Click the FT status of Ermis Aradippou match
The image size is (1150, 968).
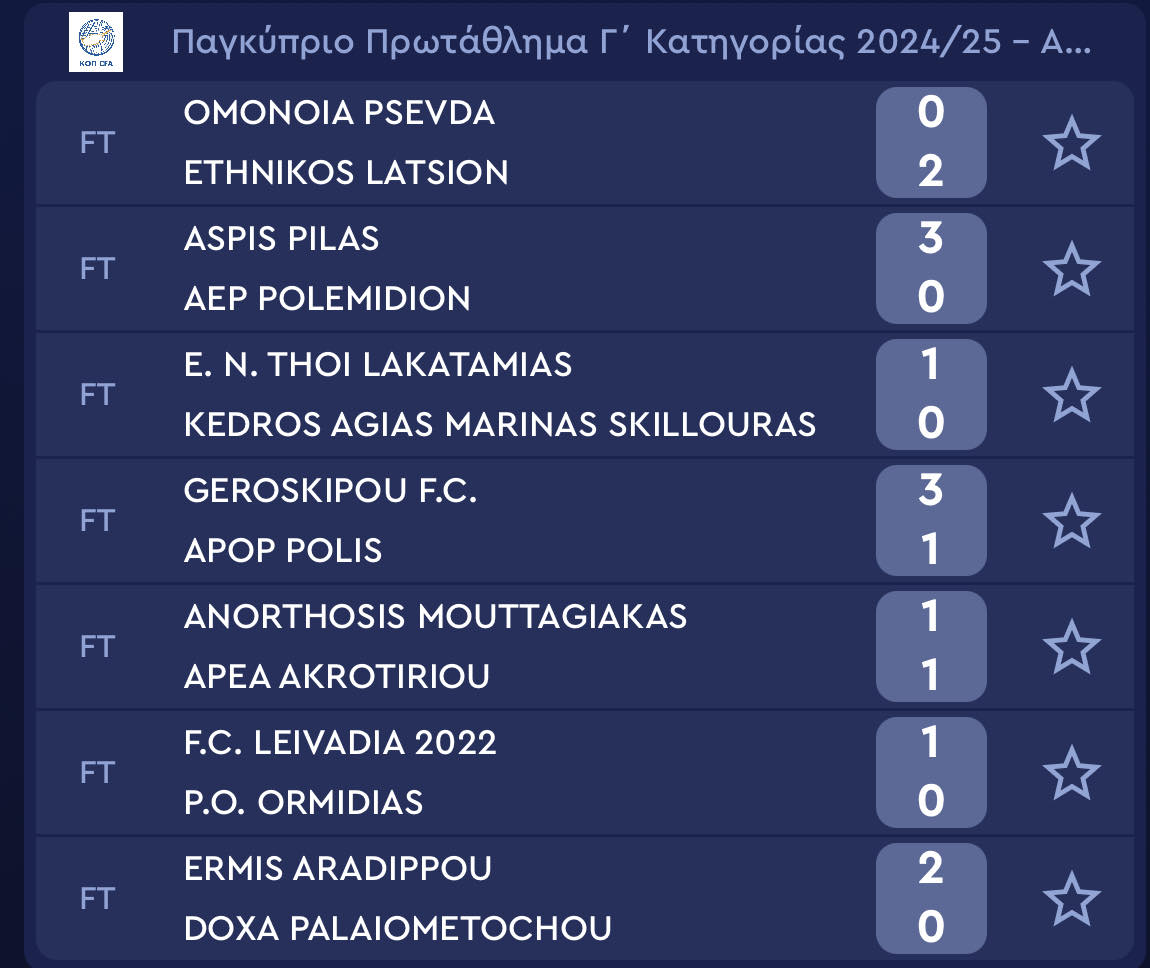click(x=98, y=898)
